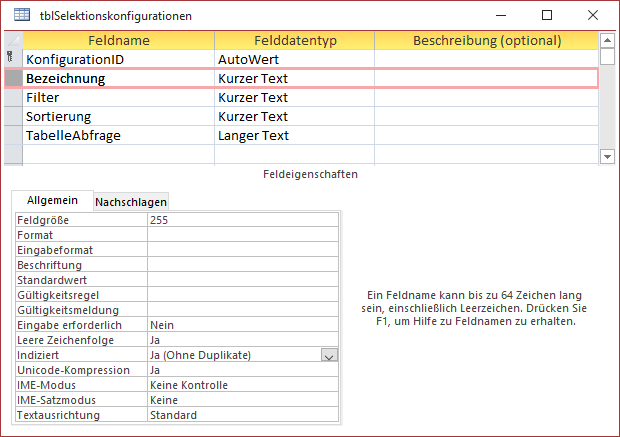Click the Beschriftung property field
The width and height of the screenshot is (620, 437).
point(243,265)
